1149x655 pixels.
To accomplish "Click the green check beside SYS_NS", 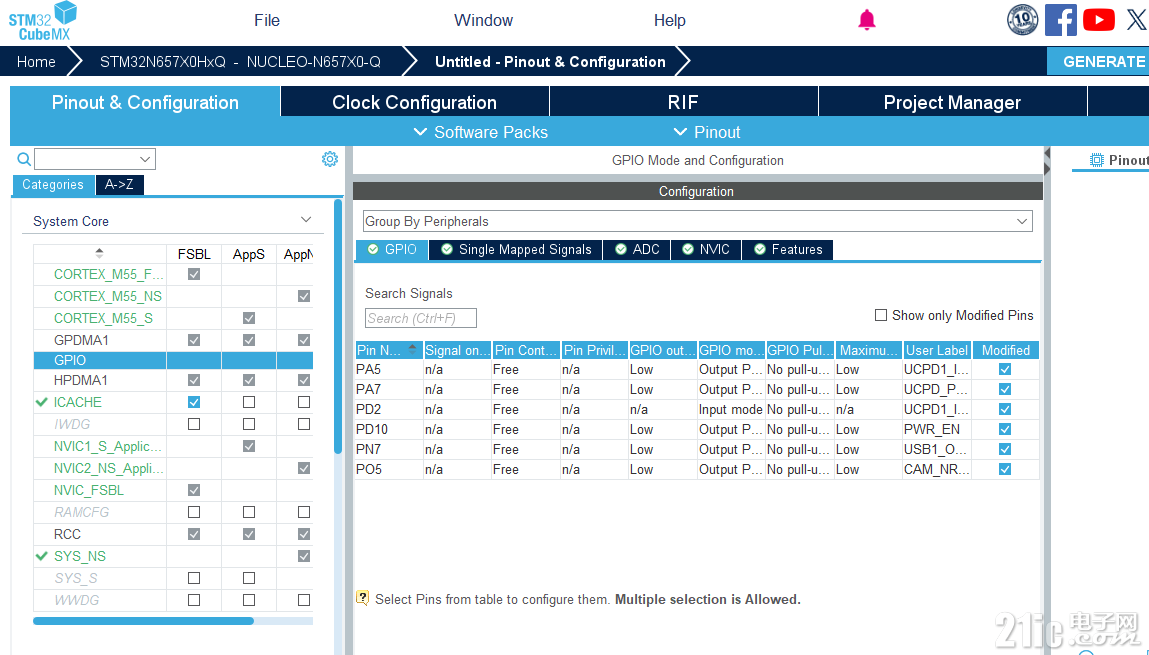I will coord(42,556).
